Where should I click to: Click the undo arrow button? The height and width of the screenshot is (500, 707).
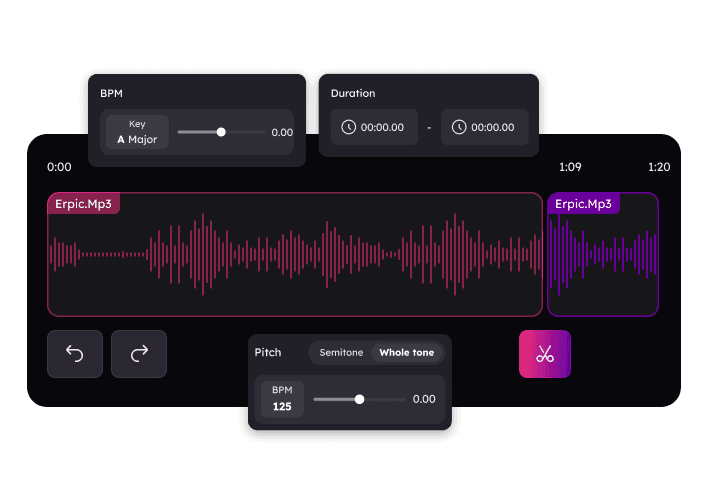[x=75, y=354]
